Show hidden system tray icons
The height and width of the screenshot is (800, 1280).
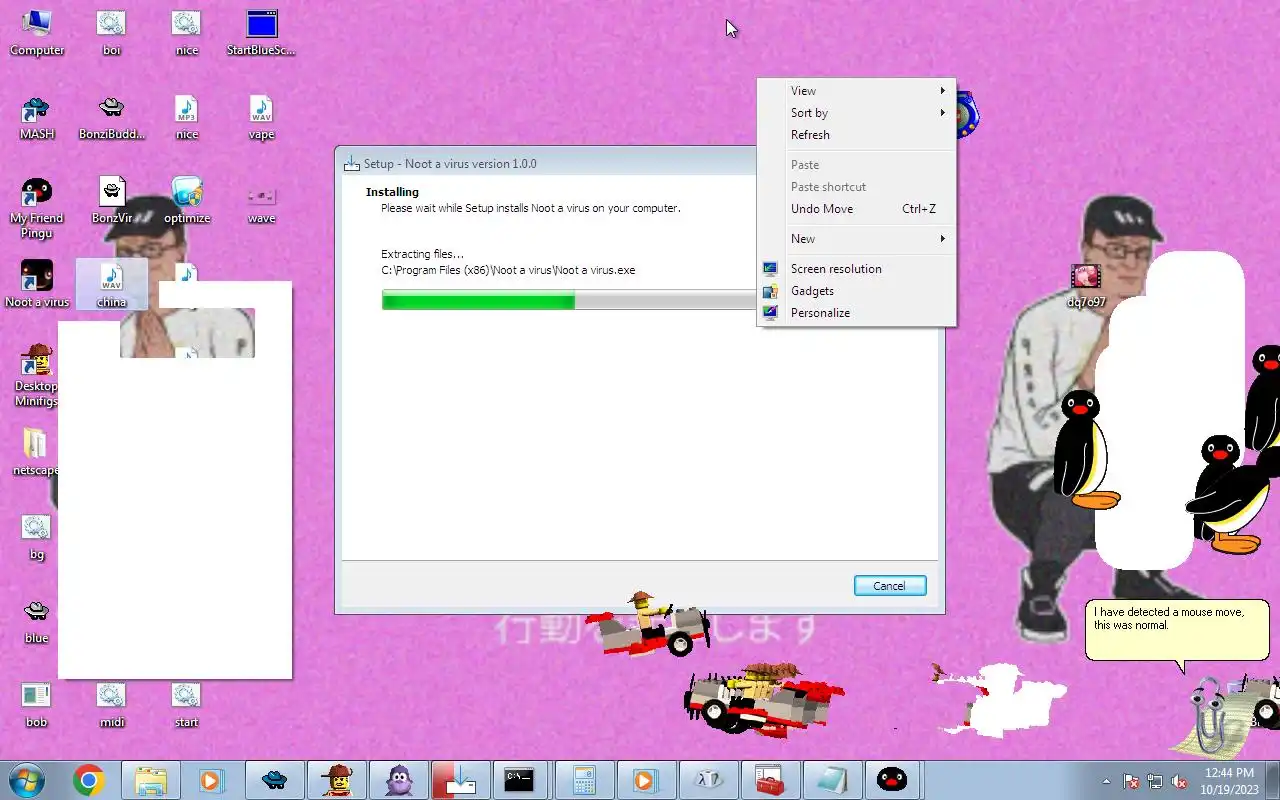(1106, 781)
